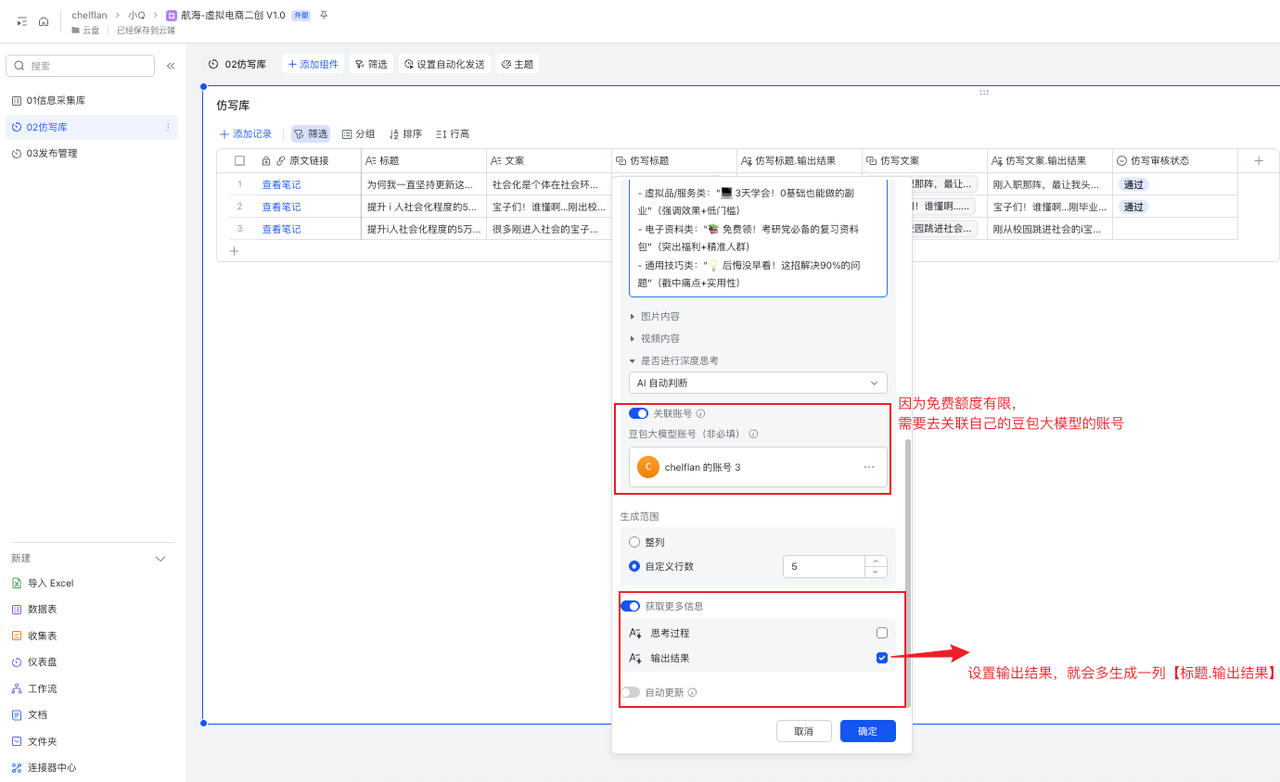Click the 小Q breadcrumb

(x=137, y=15)
